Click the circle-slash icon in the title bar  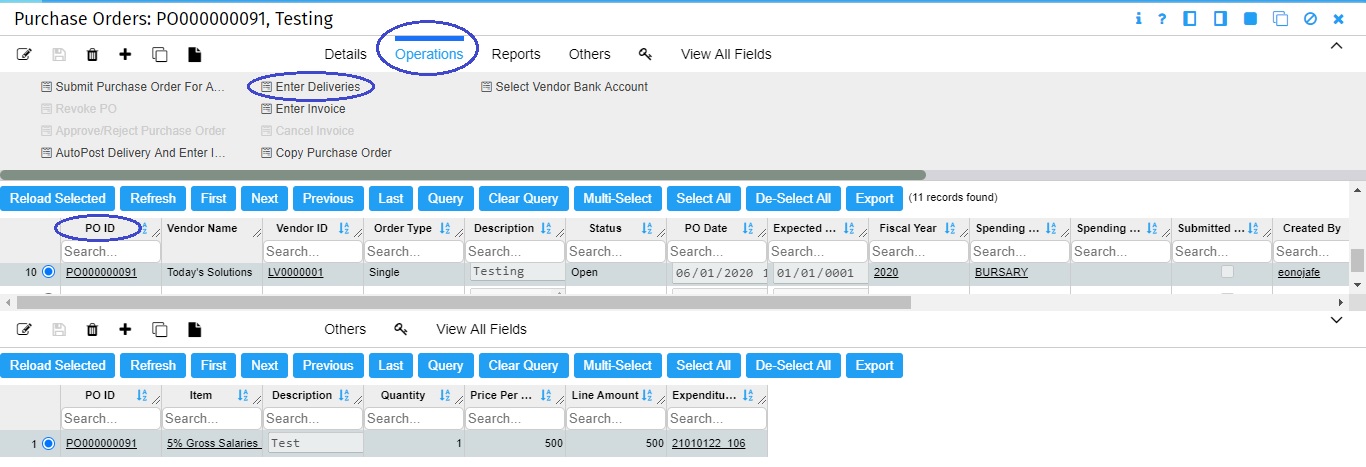pyautogui.click(x=1310, y=19)
